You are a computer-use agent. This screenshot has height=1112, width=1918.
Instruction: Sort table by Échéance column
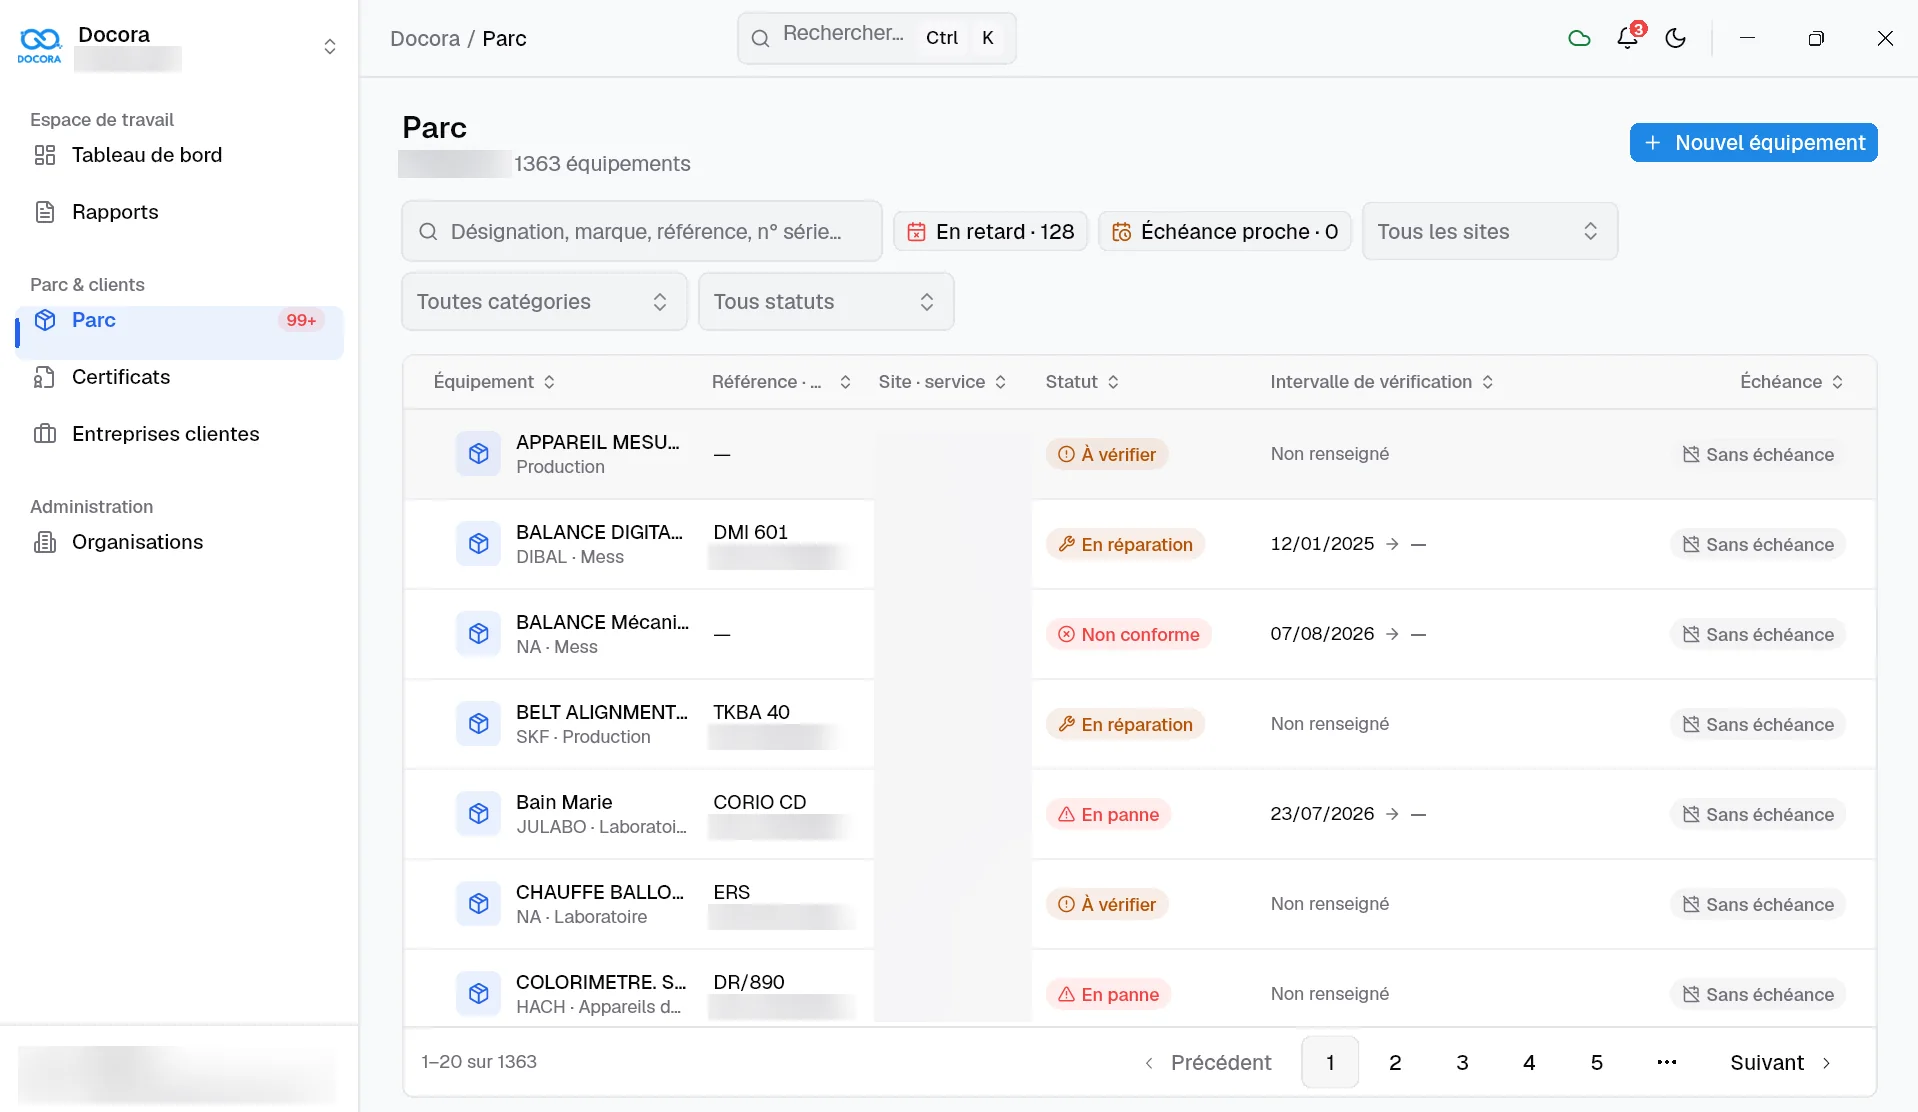click(x=1791, y=381)
